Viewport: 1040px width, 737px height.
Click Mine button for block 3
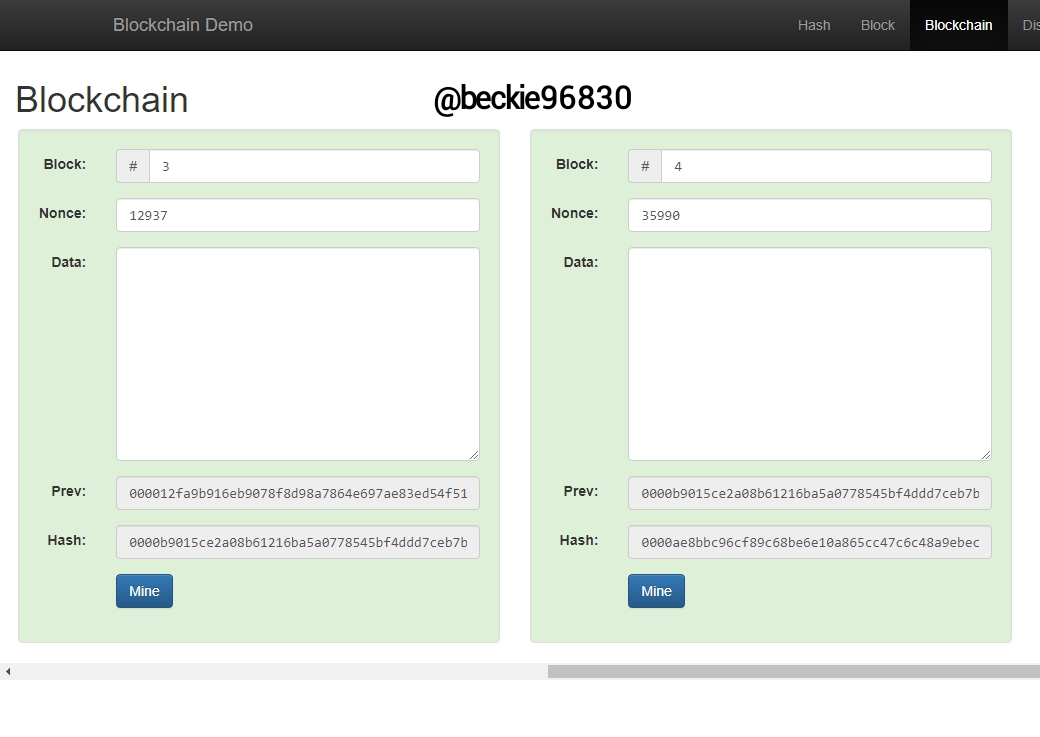pos(144,591)
